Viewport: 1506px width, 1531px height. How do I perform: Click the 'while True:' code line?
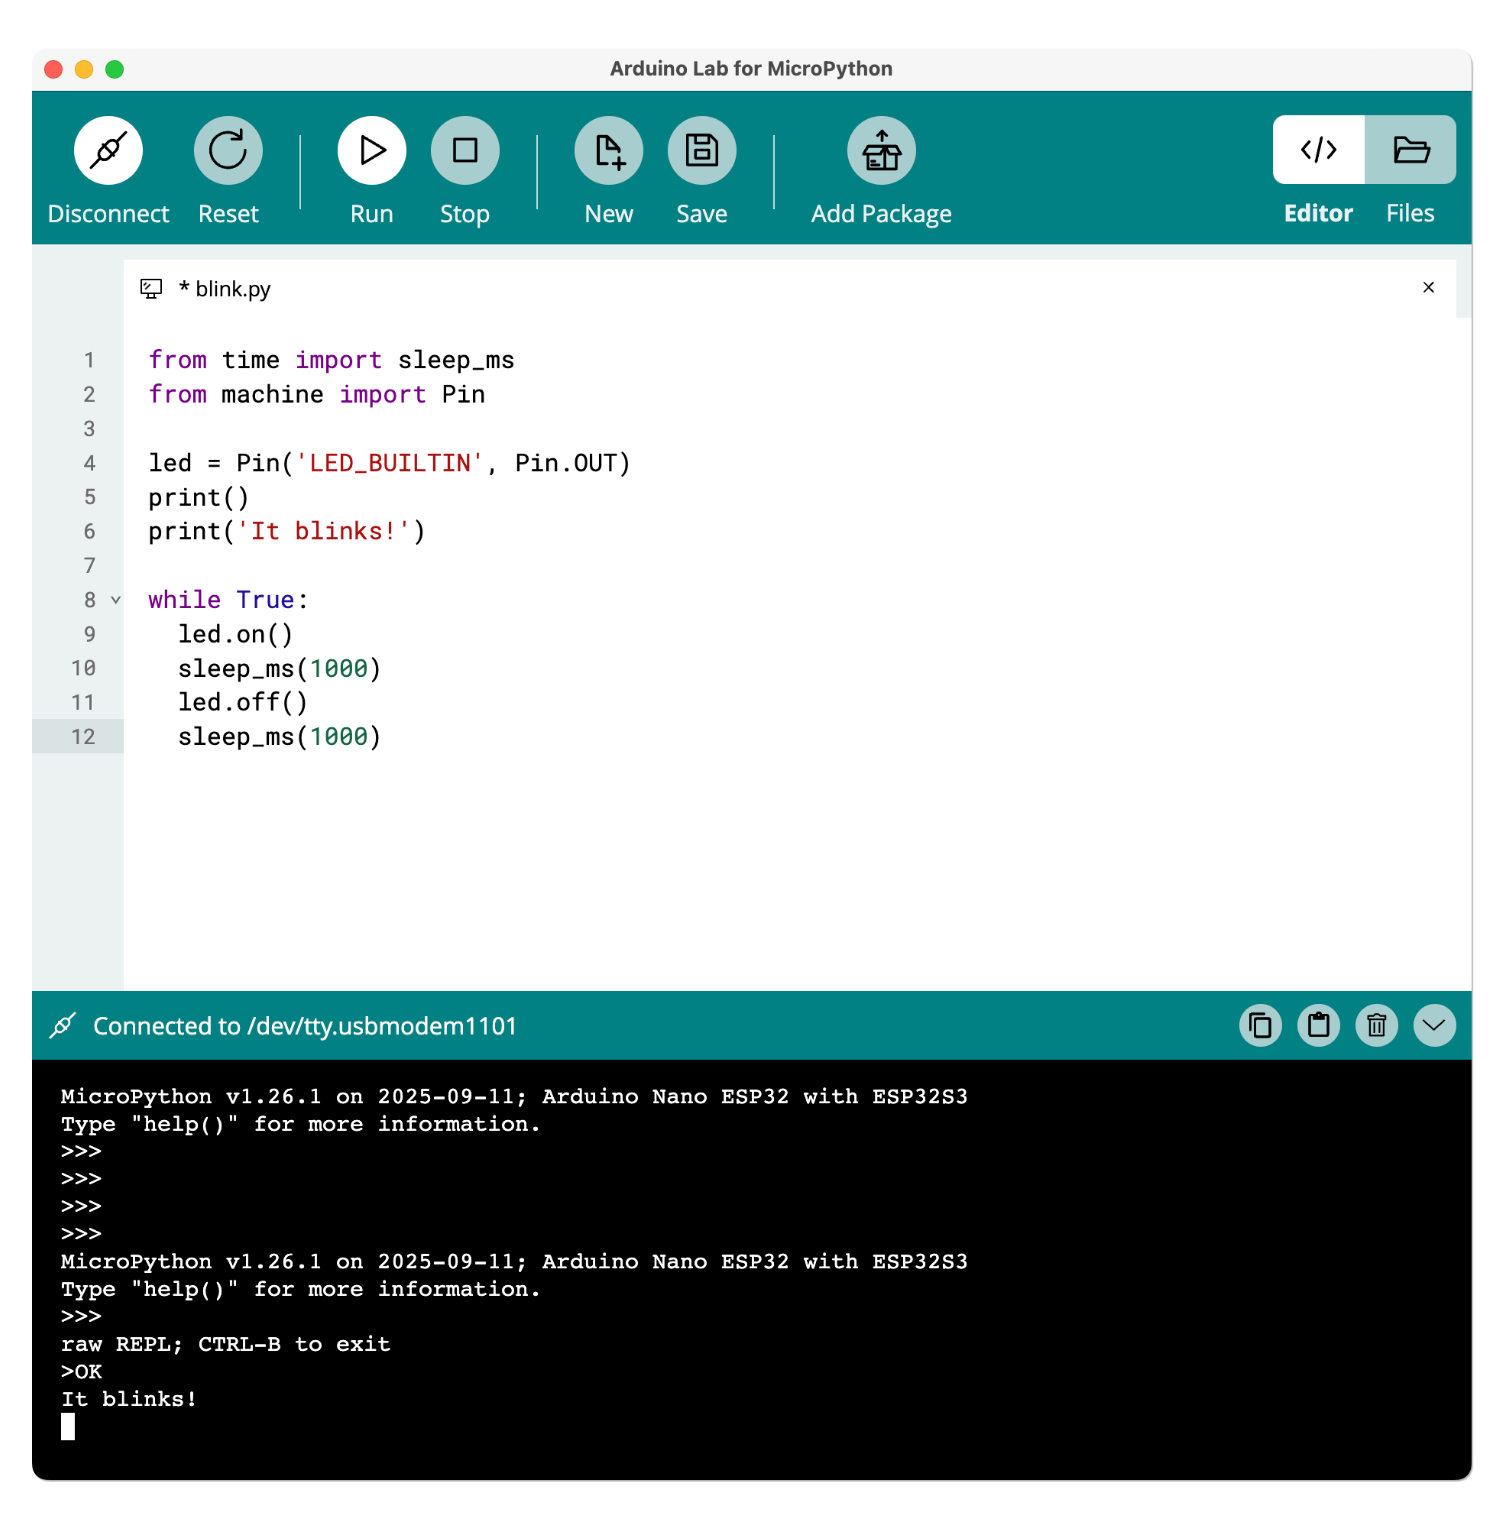[x=228, y=600]
